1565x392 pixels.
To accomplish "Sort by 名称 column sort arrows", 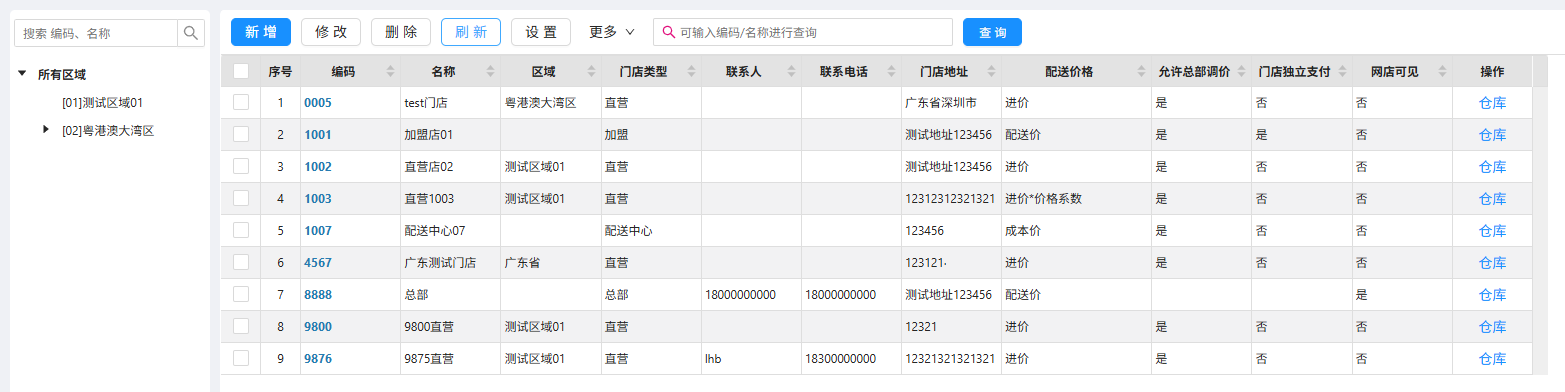I will 490,71.
